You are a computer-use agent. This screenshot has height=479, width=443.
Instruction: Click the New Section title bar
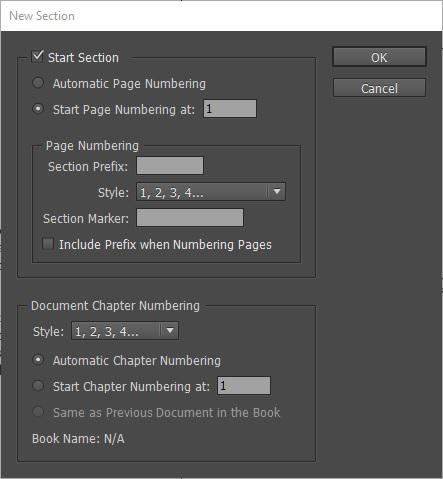221,16
